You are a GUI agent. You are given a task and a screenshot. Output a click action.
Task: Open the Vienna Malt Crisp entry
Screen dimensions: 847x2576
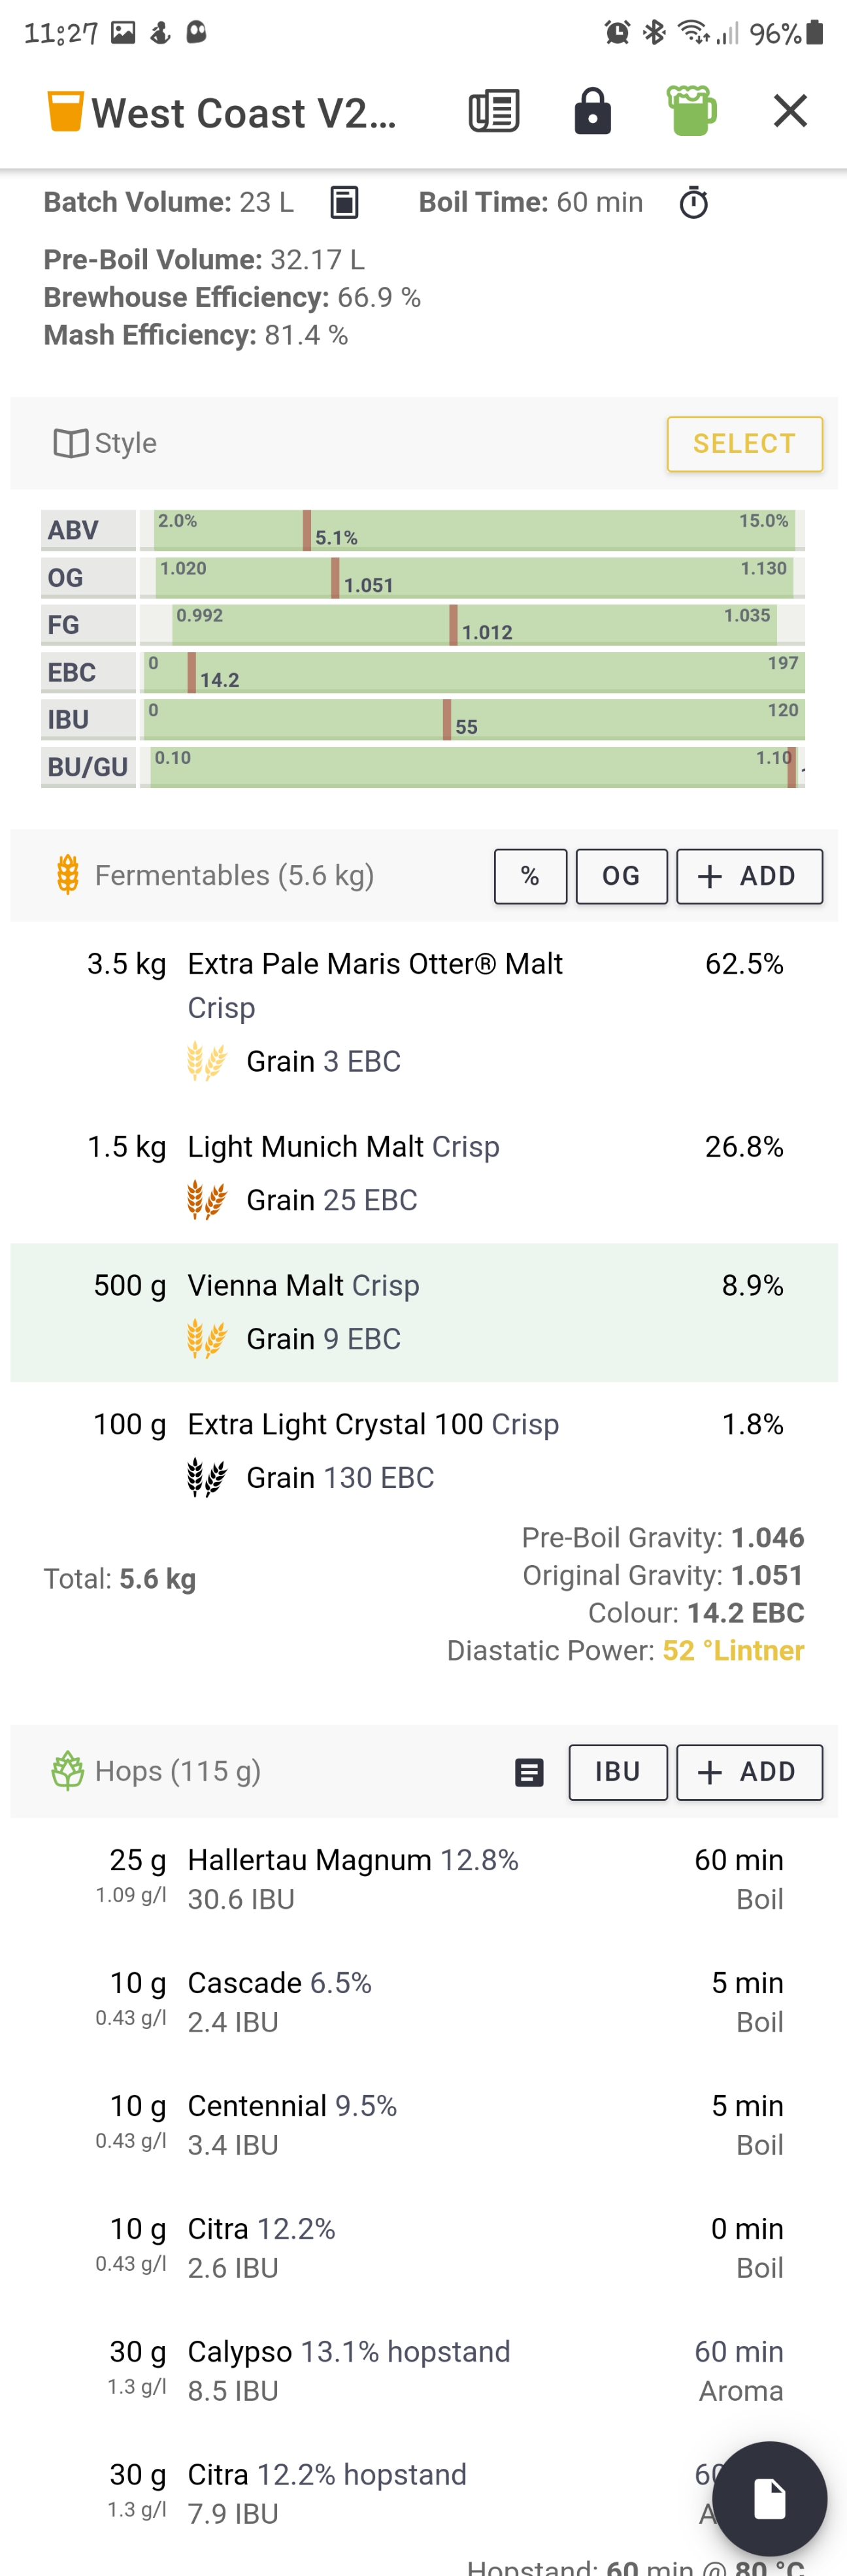(424, 1312)
